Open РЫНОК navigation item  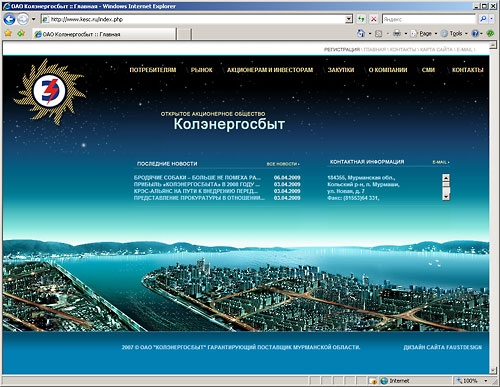click(x=201, y=70)
